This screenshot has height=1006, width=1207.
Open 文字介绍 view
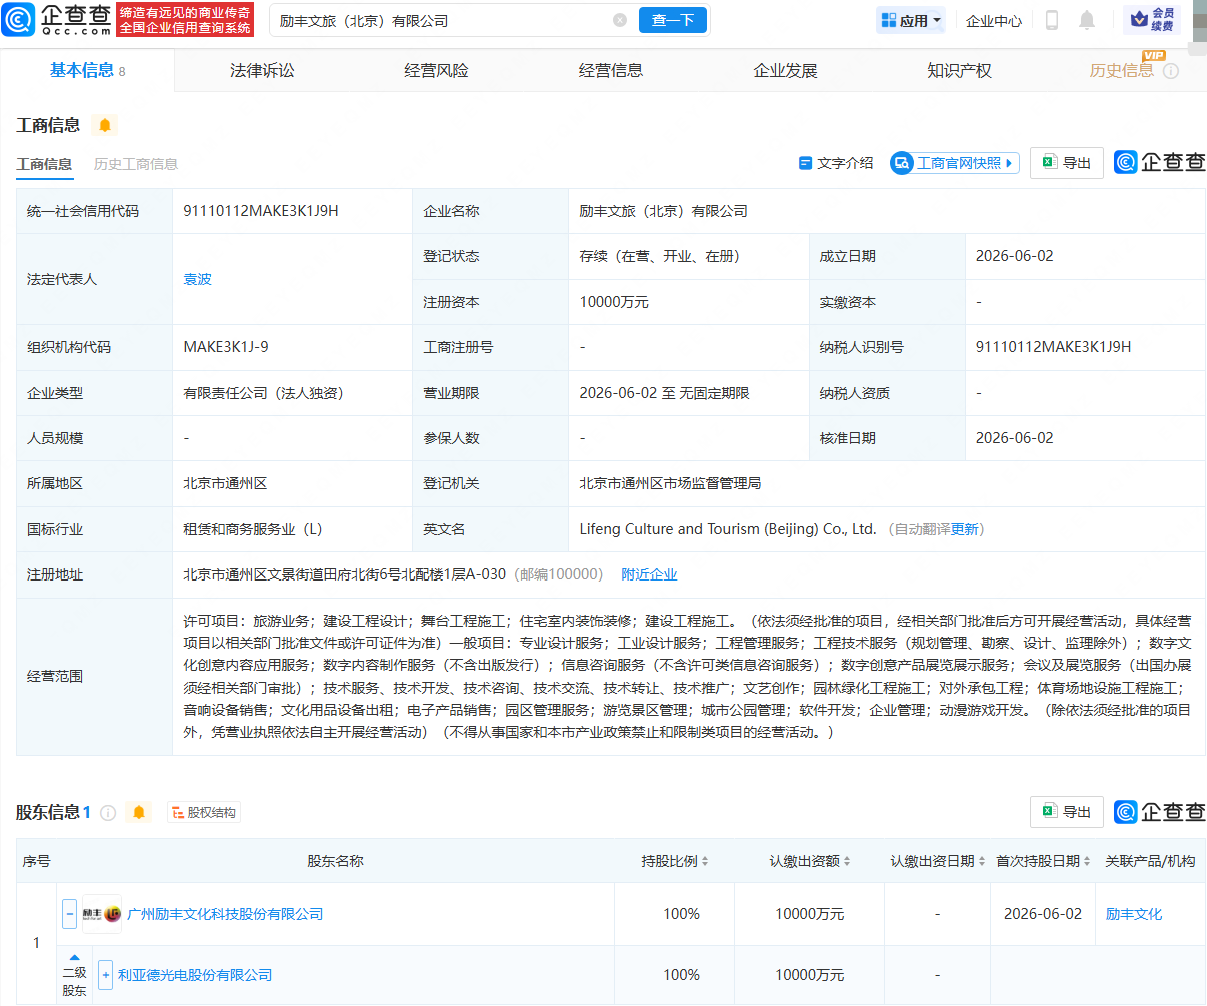tap(836, 163)
